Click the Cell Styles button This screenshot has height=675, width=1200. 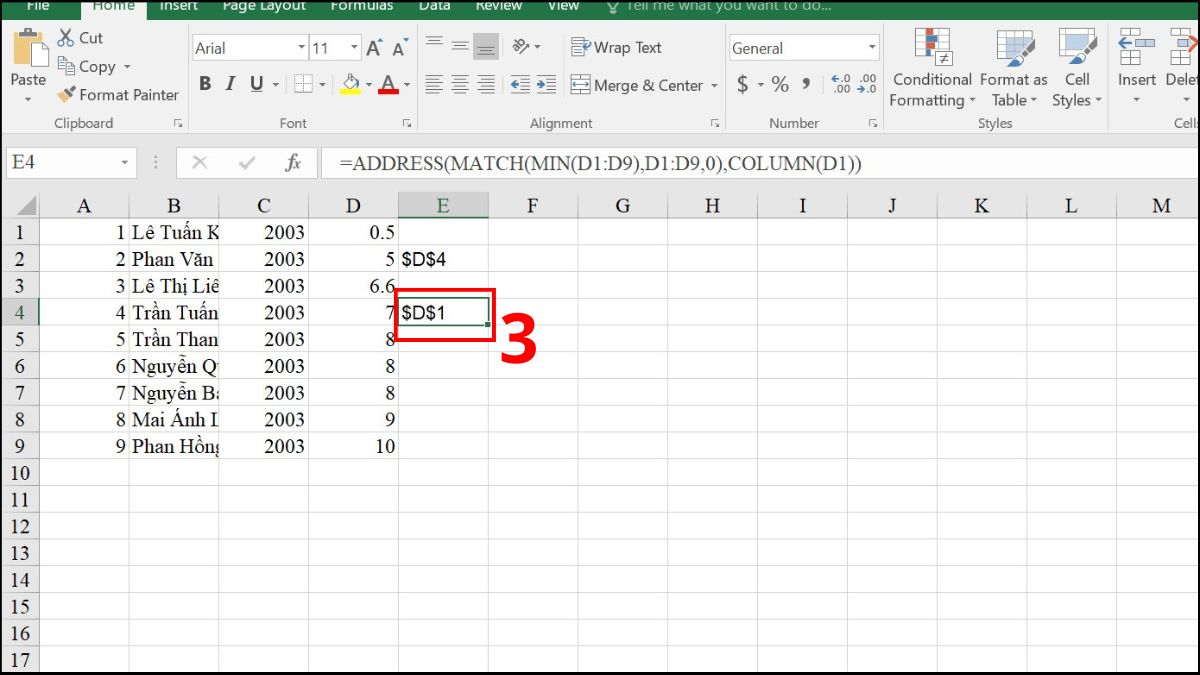pyautogui.click(x=1076, y=70)
